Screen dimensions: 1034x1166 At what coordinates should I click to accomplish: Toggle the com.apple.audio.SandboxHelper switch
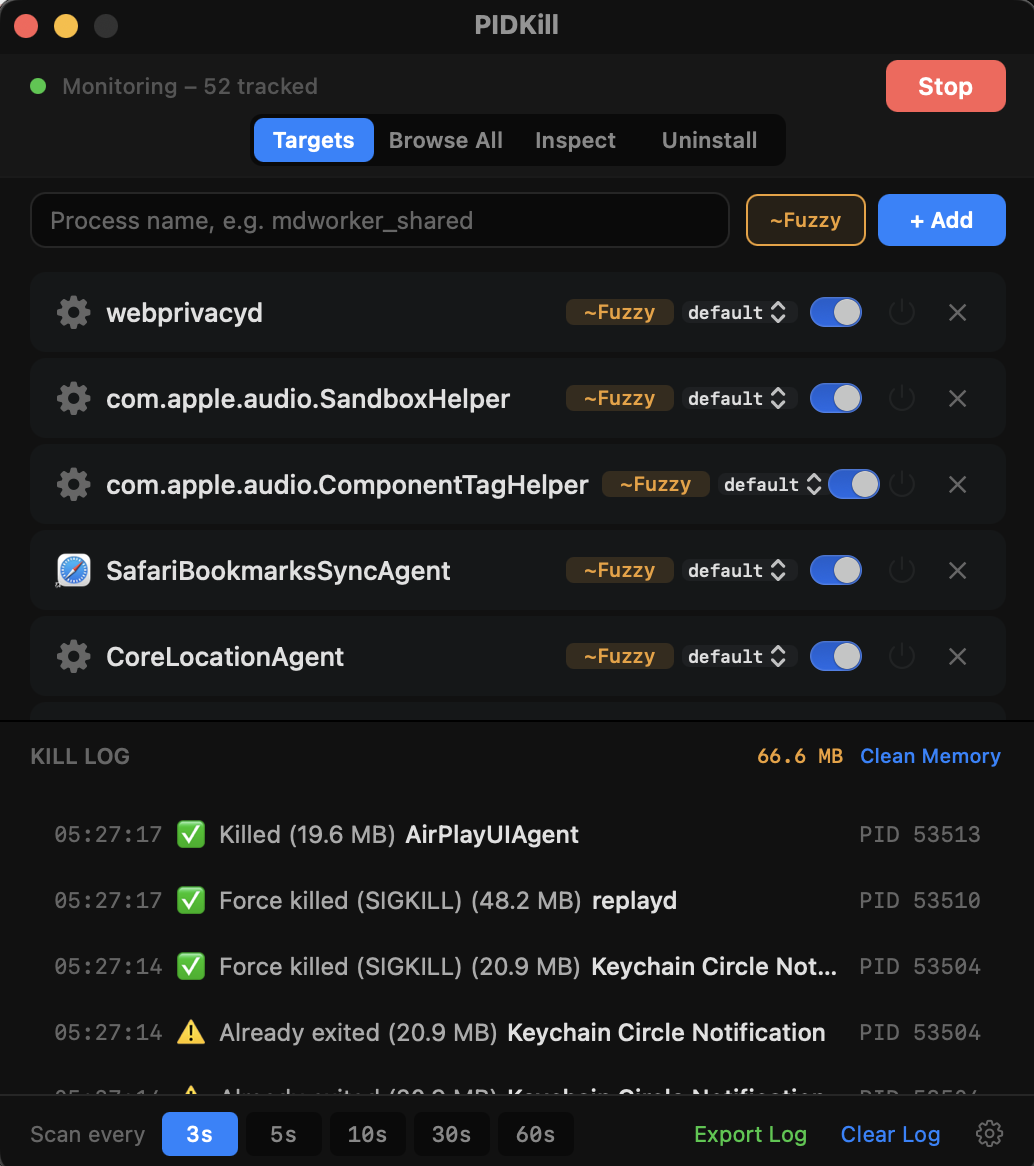tap(835, 399)
